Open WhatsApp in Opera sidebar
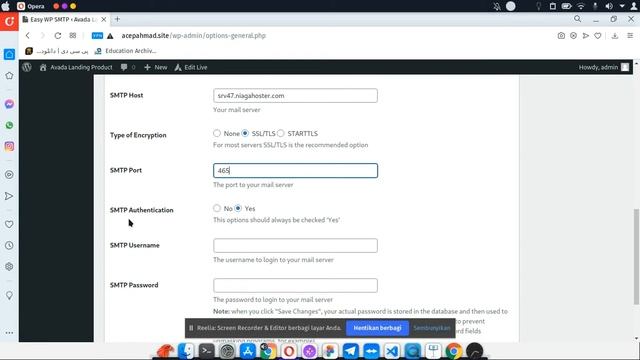640x360 pixels. click(9, 125)
